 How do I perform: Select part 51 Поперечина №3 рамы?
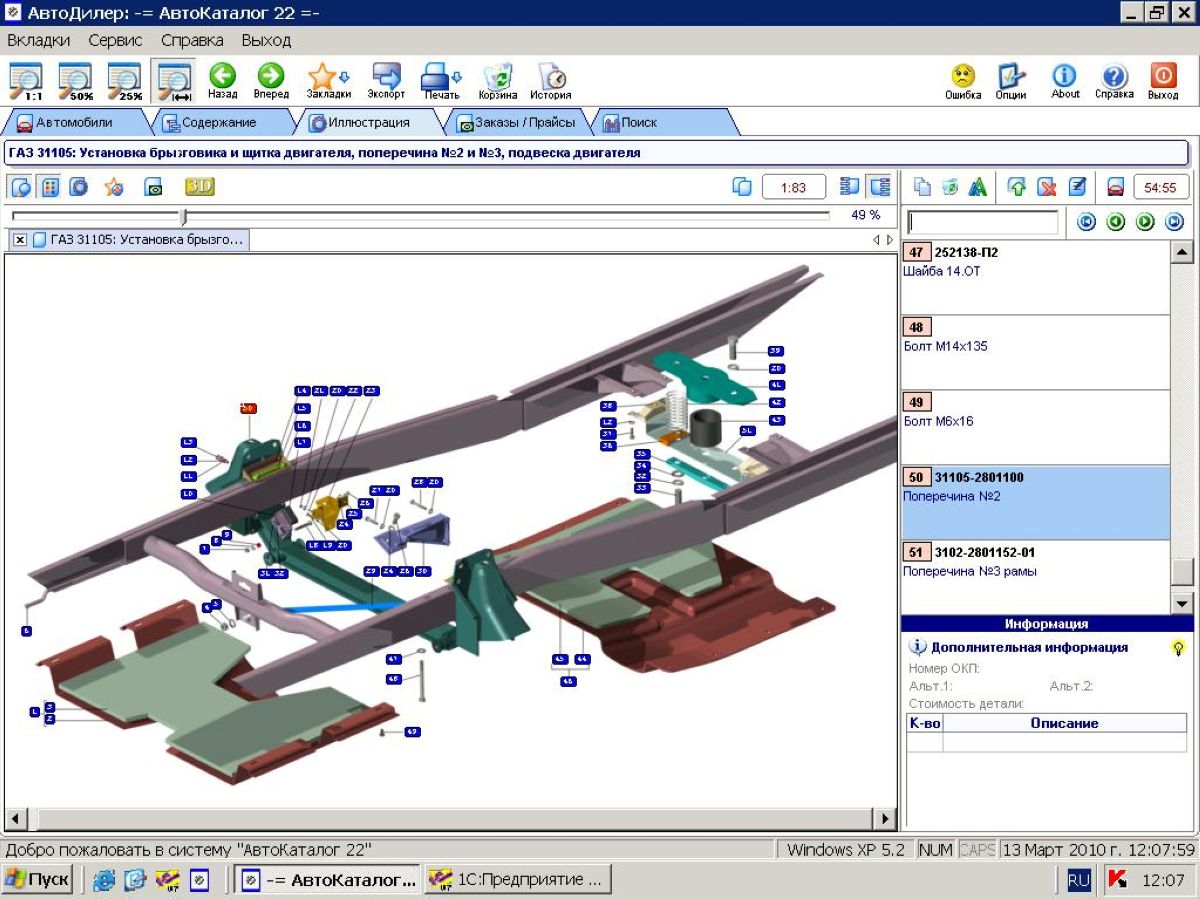(x=1035, y=577)
